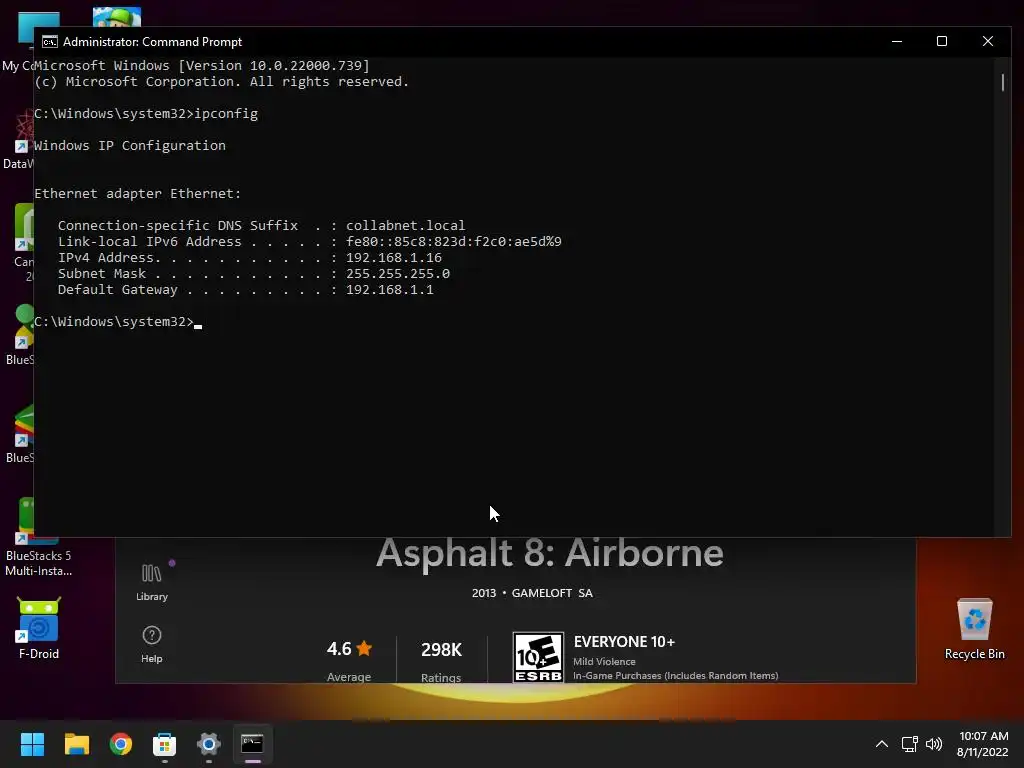Open the Windows Start menu
Viewport: 1024px width, 768px height.
32,744
